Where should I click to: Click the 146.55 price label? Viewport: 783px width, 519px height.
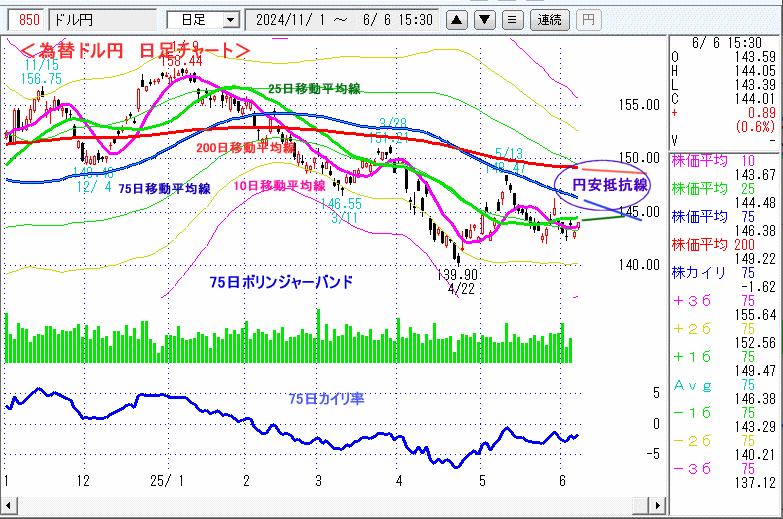click(x=342, y=204)
